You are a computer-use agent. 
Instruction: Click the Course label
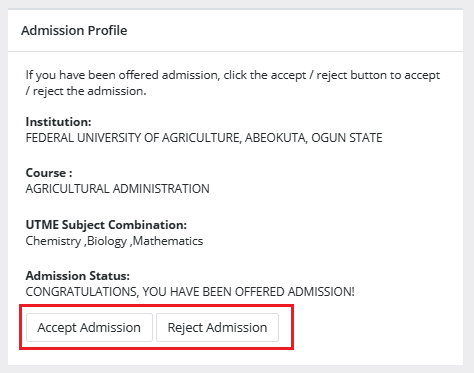point(49,173)
